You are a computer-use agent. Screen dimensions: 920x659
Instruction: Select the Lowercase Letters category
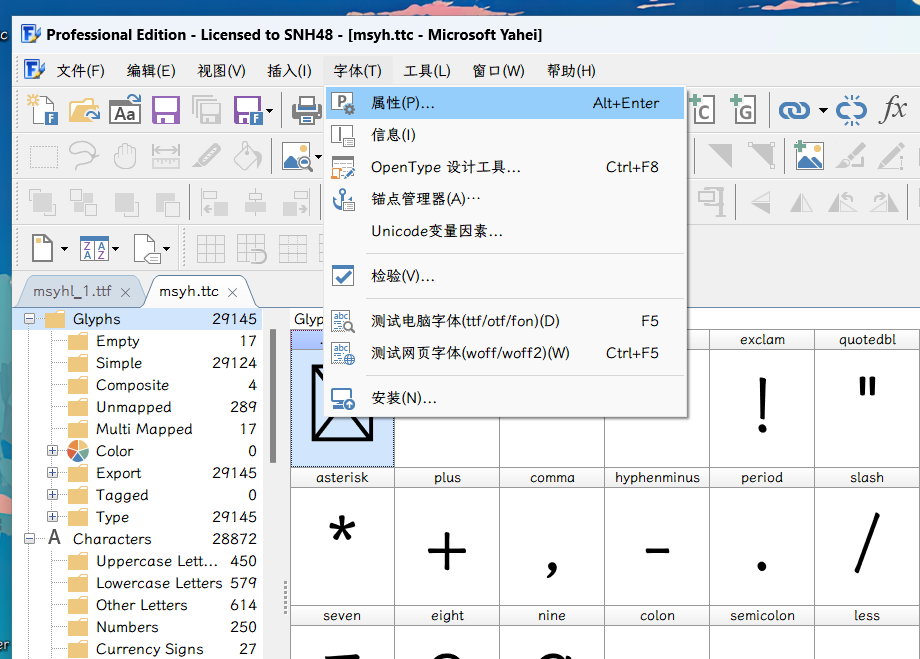point(161,583)
